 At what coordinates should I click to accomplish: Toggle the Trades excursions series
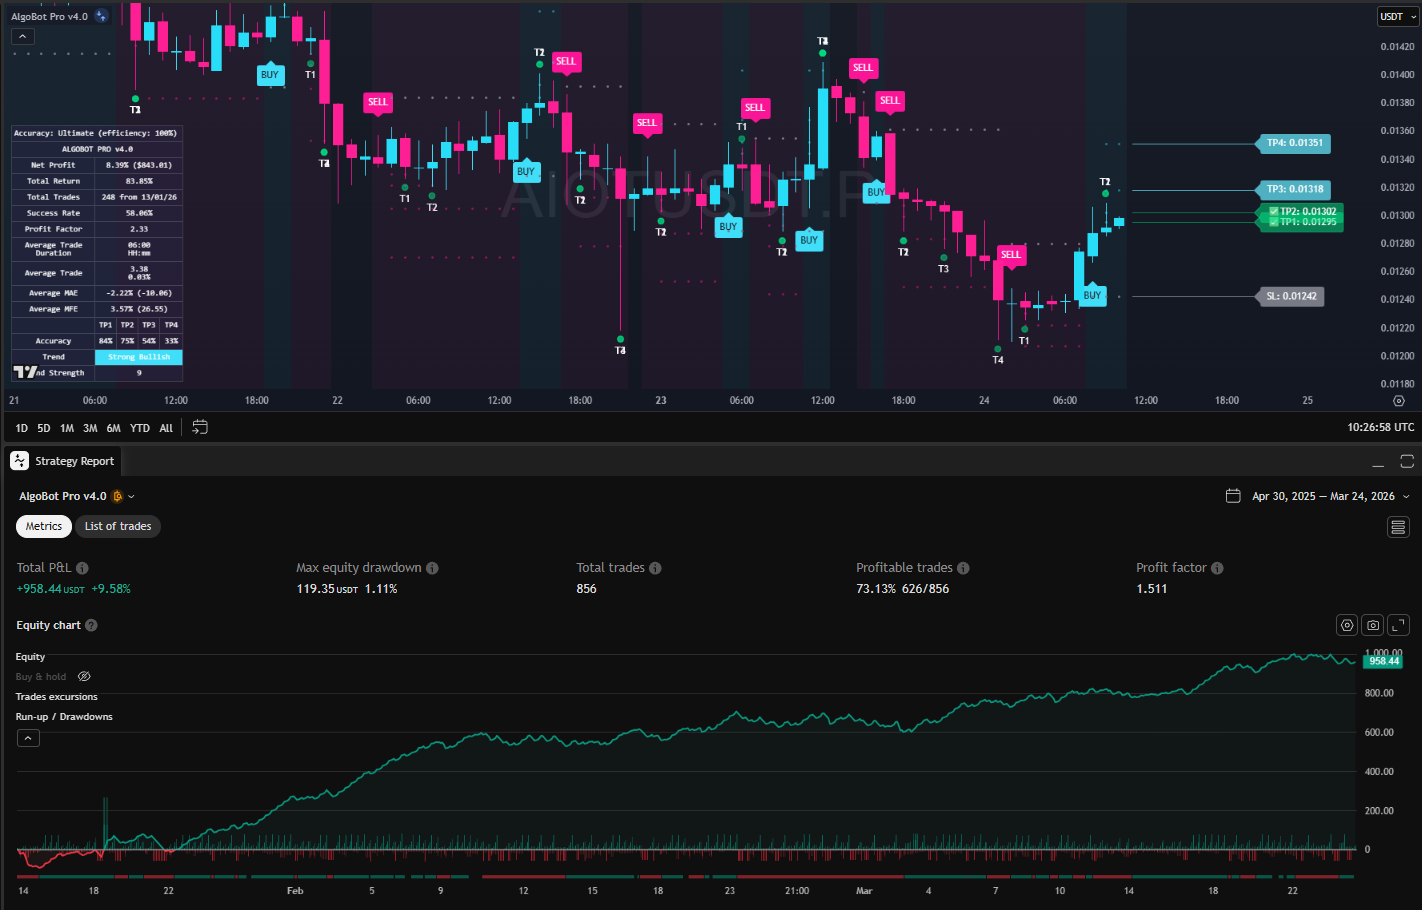click(57, 697)
